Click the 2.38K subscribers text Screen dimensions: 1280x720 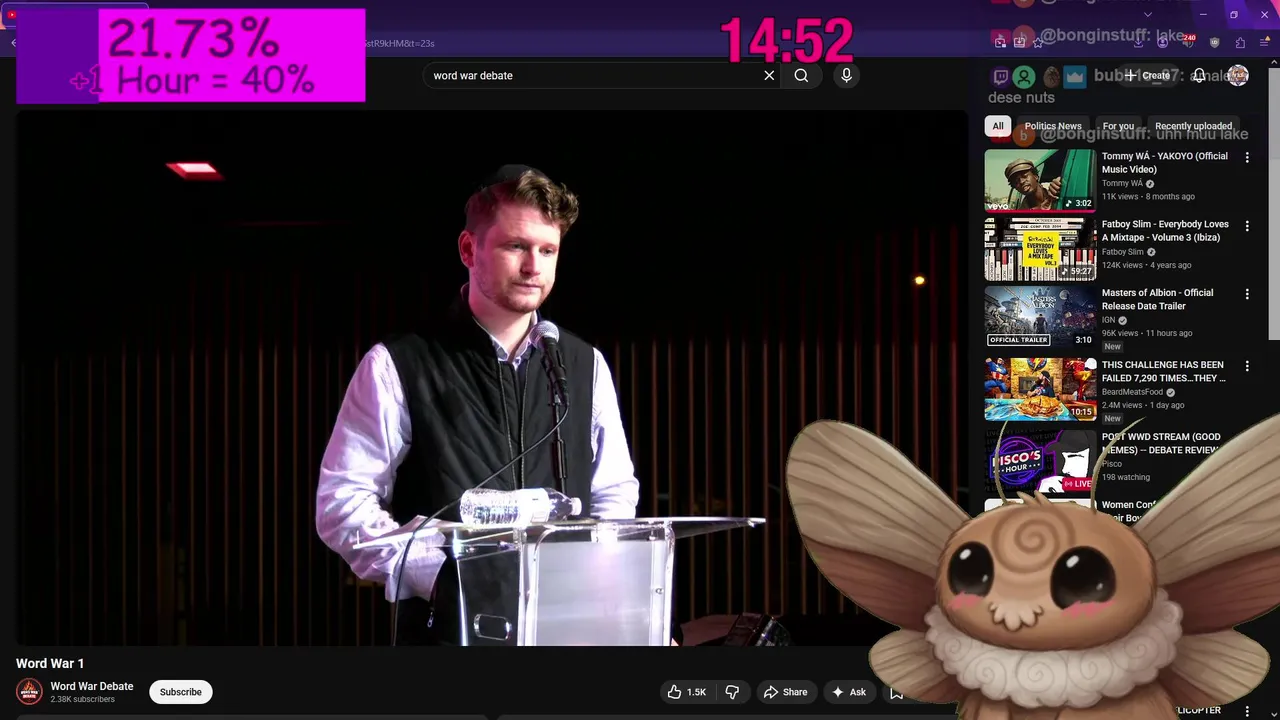[82, 699]
